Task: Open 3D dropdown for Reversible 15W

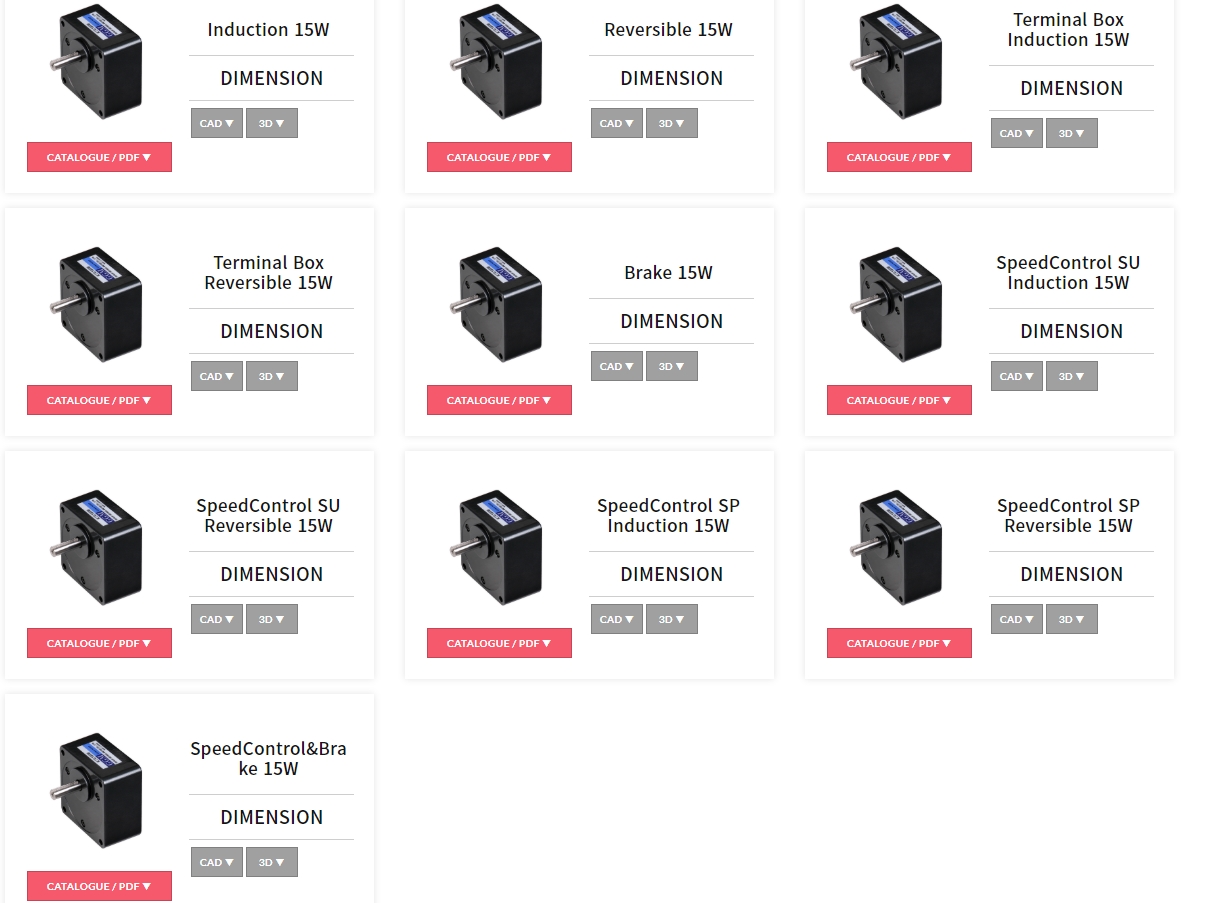Action: pos(671,123)
